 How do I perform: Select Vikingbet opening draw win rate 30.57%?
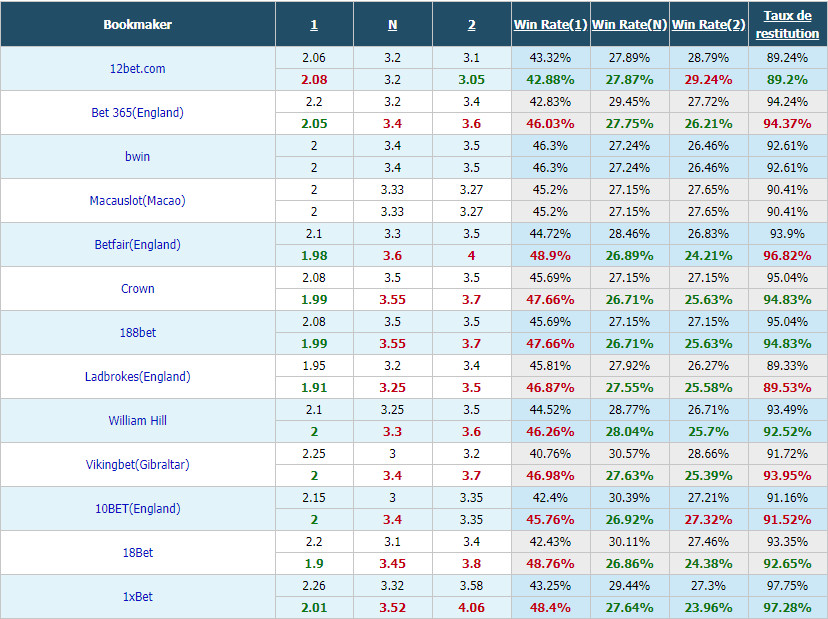coord(629,454)
